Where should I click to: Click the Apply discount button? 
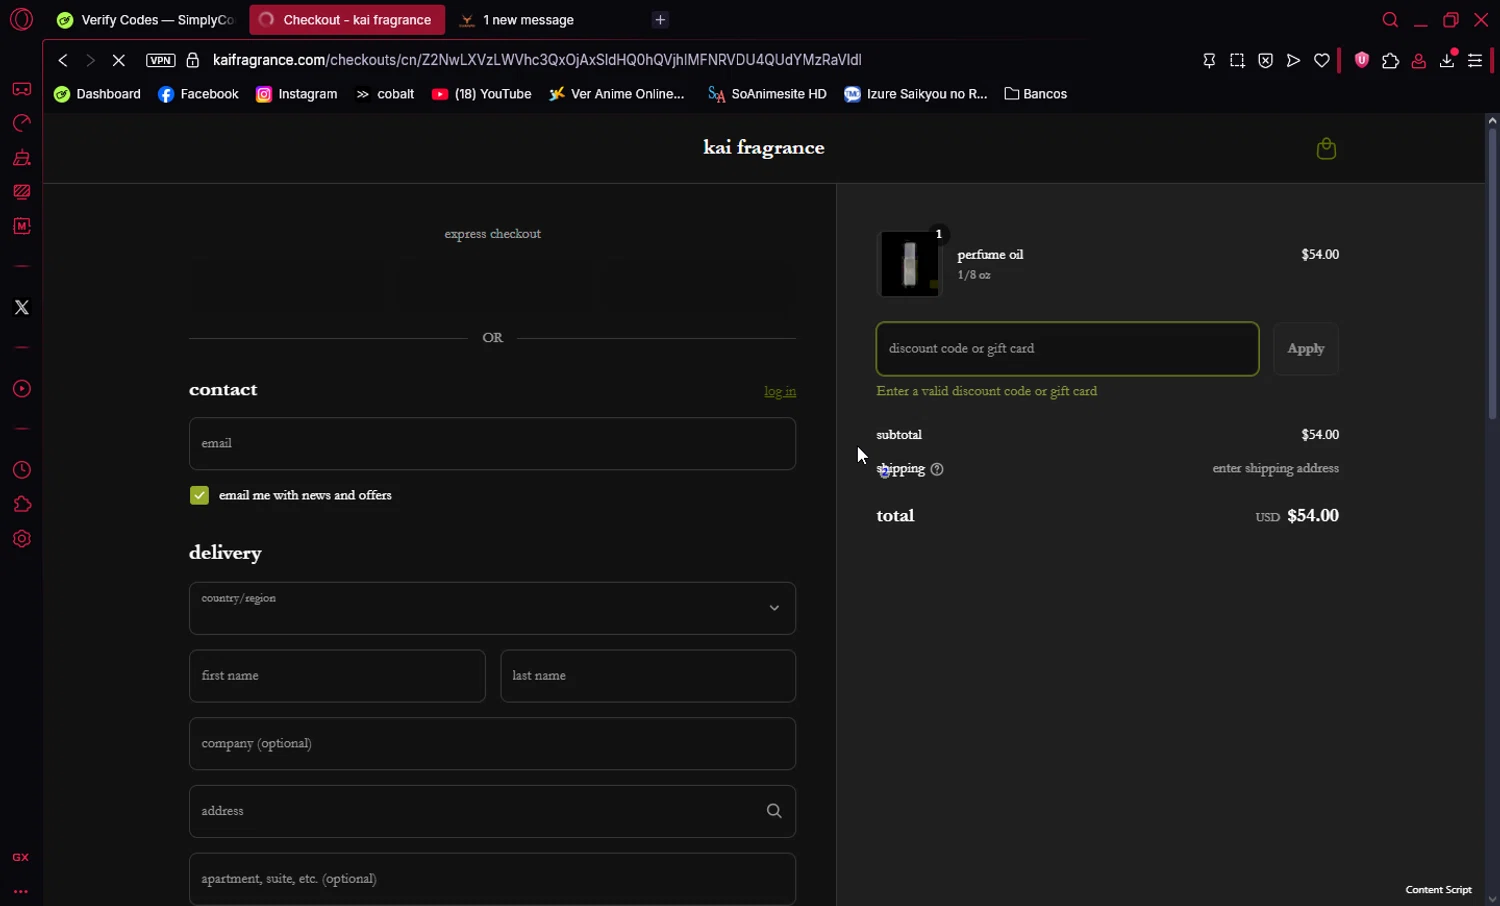pyautogui.click(x=1306, y=349)
